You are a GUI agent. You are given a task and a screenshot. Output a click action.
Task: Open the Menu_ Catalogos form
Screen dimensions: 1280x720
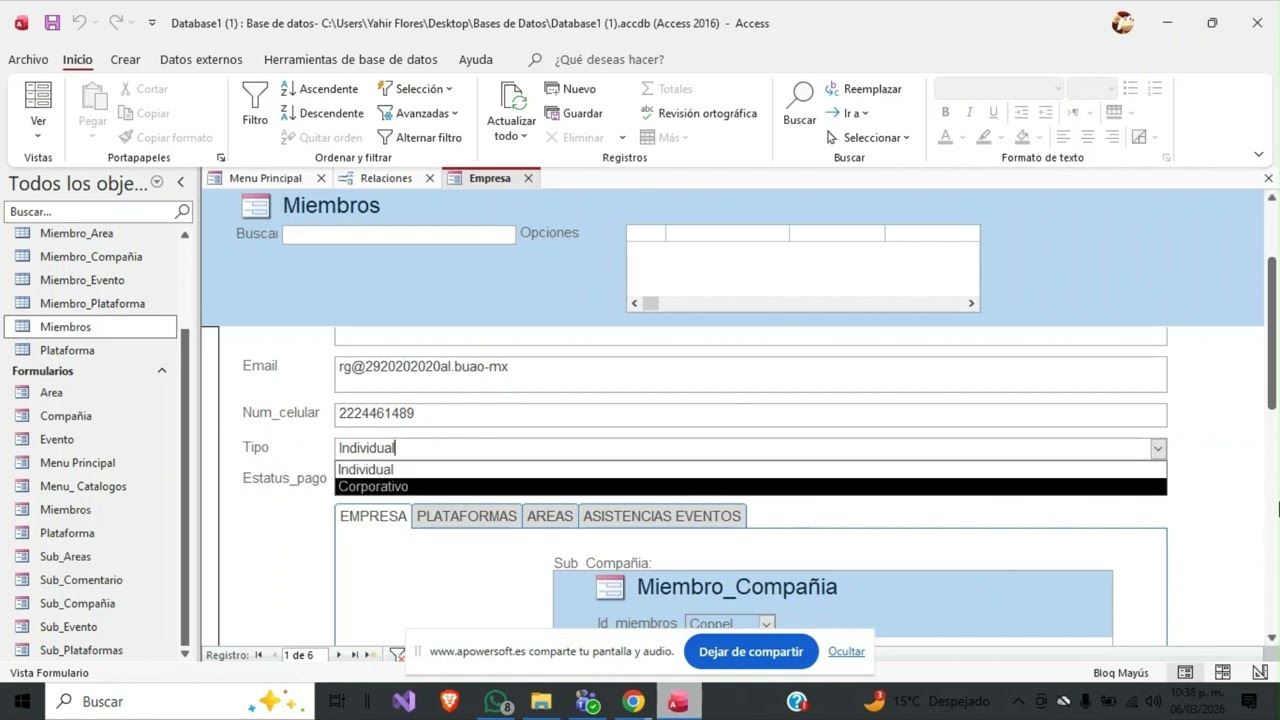pyautogui.click(x=83, y=486)
